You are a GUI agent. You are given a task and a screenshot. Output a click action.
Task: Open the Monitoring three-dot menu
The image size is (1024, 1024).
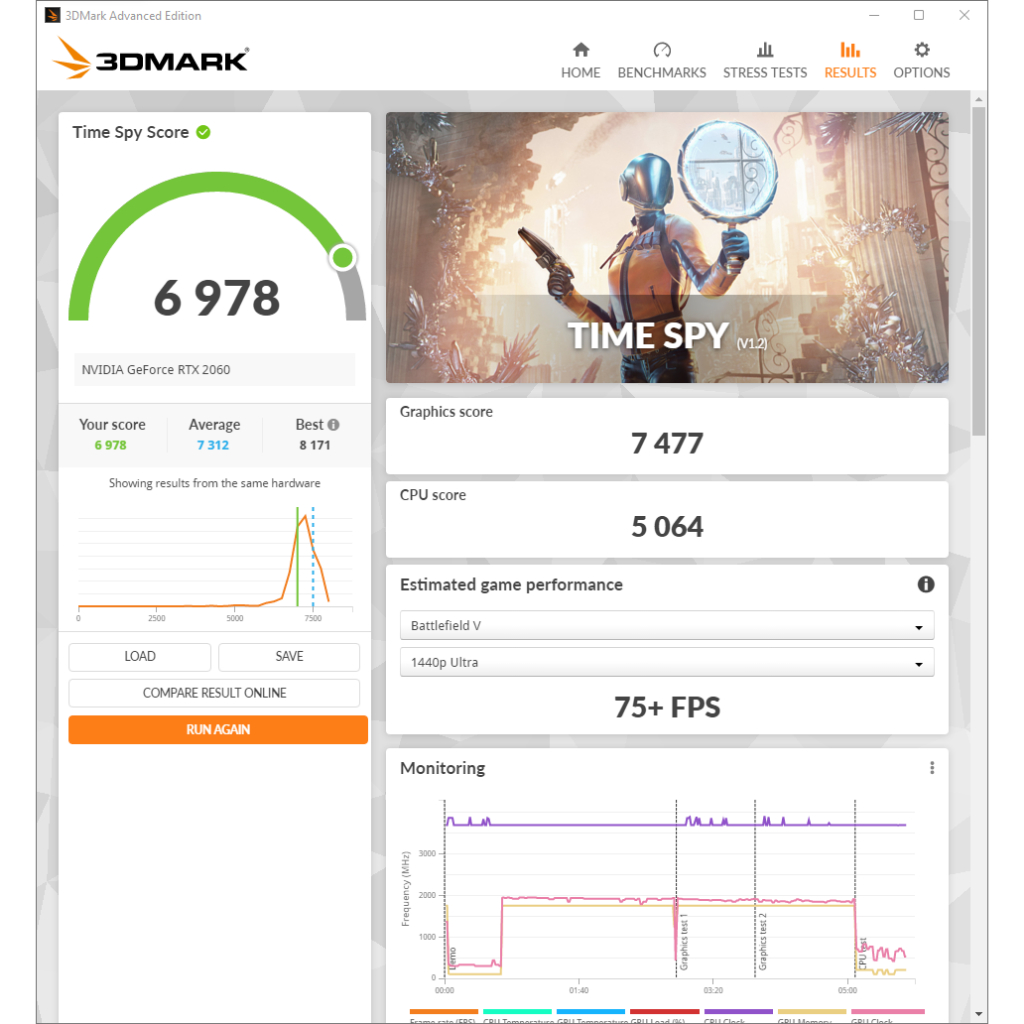click(x=932, y=768)
